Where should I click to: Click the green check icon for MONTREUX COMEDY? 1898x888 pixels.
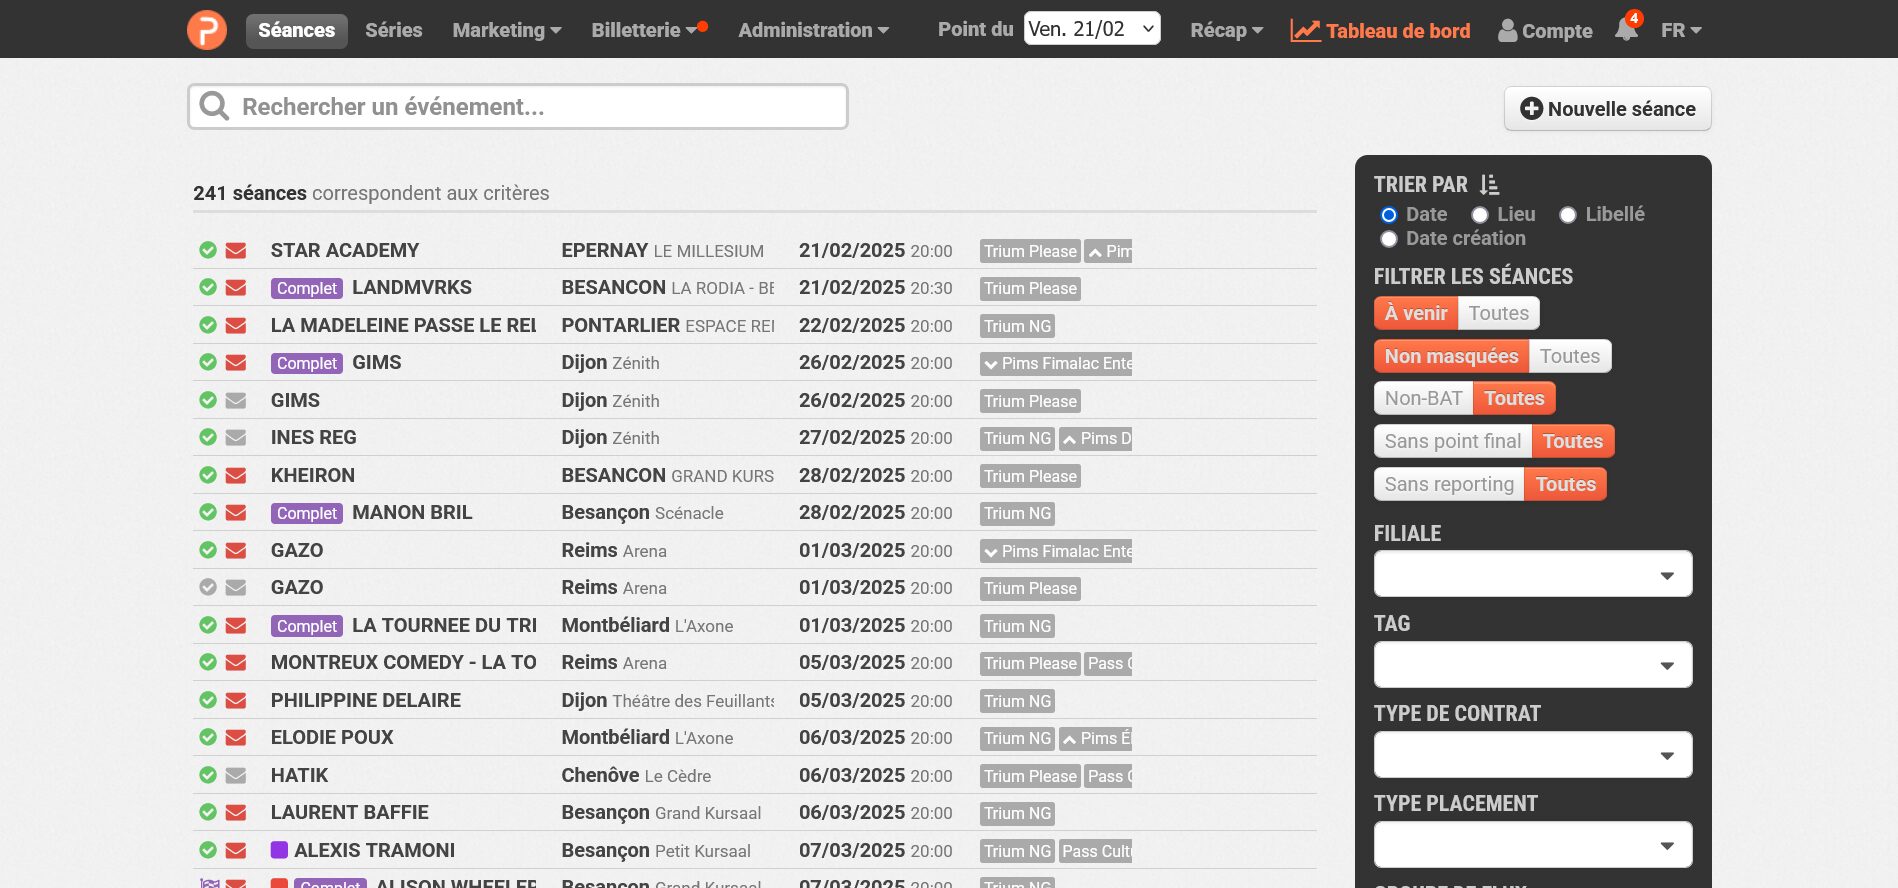click(208, 663)
